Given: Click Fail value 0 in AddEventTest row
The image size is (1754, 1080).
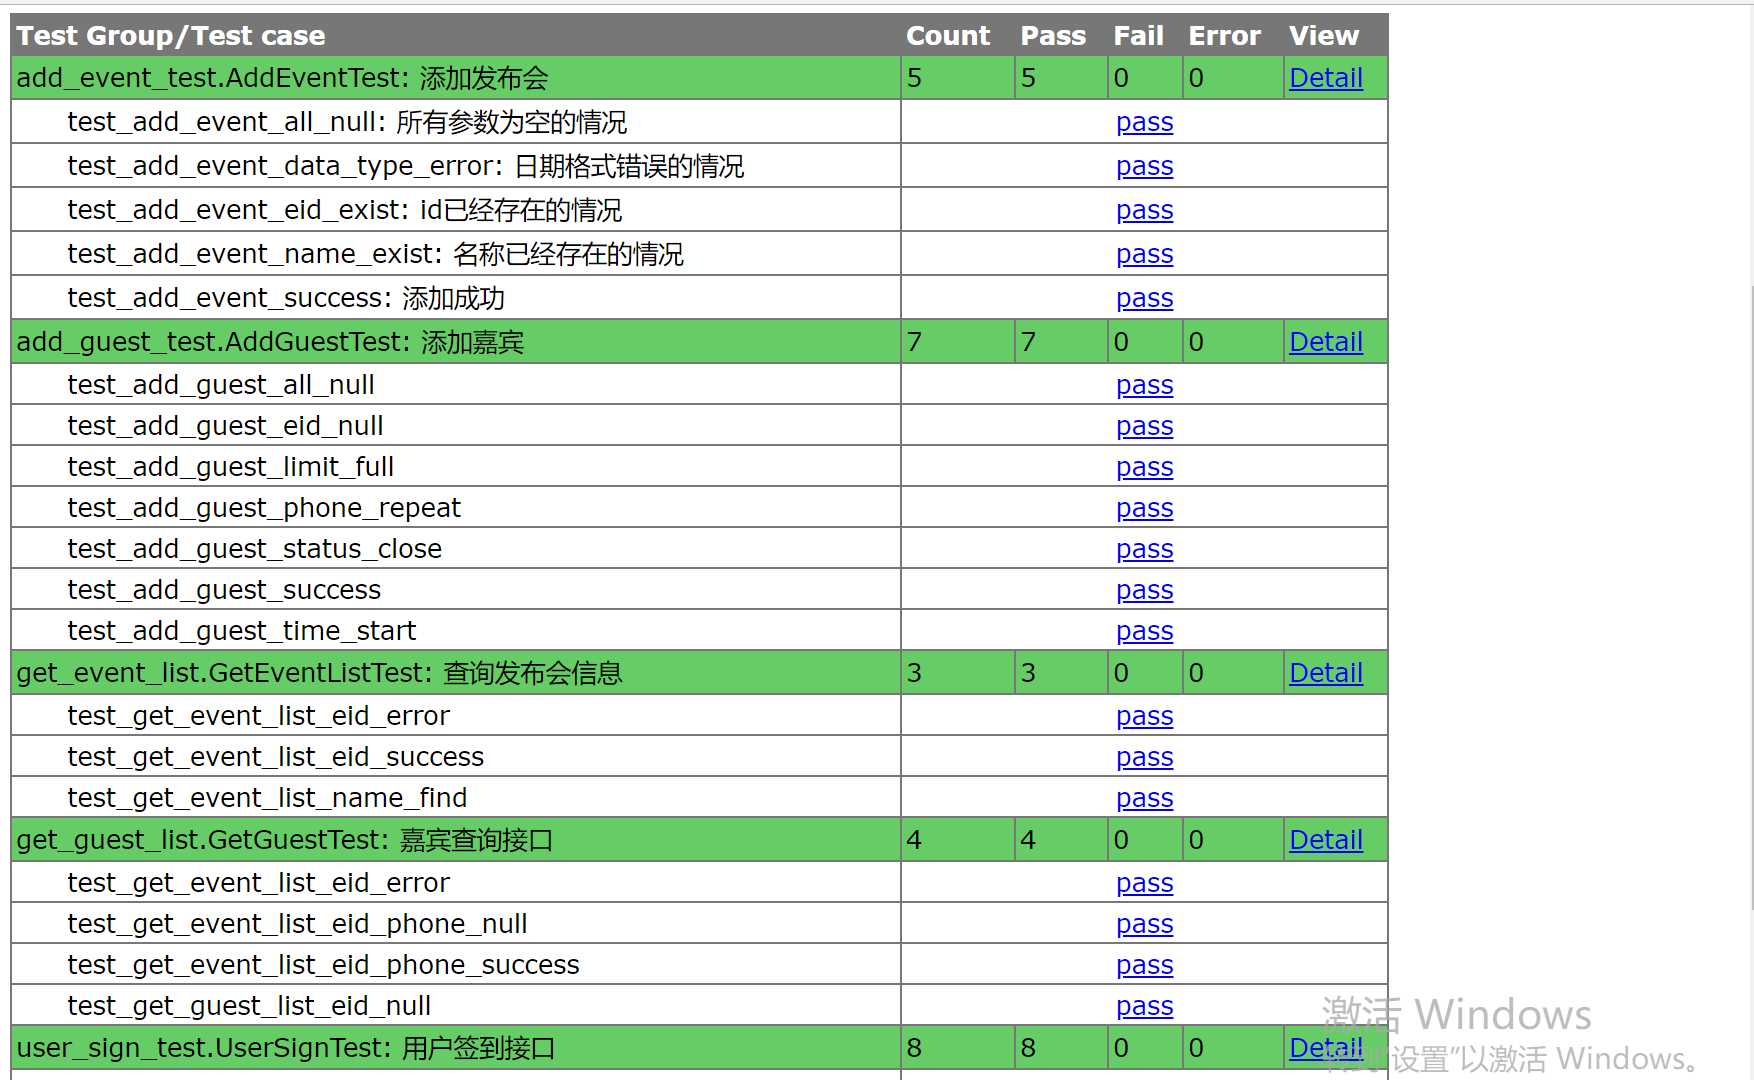Looking at the screenshot, I should point(1121,78).
